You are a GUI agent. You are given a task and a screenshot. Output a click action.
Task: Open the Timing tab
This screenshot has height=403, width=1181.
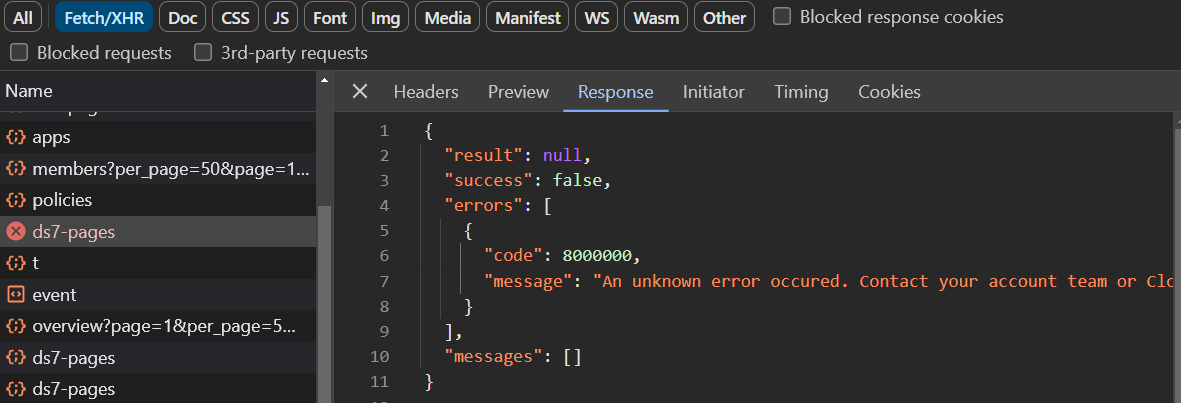(801, 92)
